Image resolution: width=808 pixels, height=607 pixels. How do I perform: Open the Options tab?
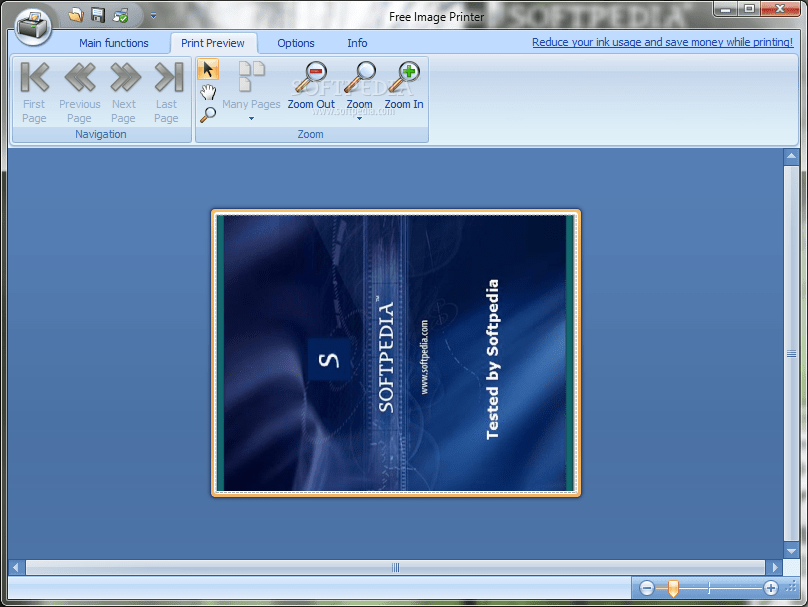pos(296,43)
